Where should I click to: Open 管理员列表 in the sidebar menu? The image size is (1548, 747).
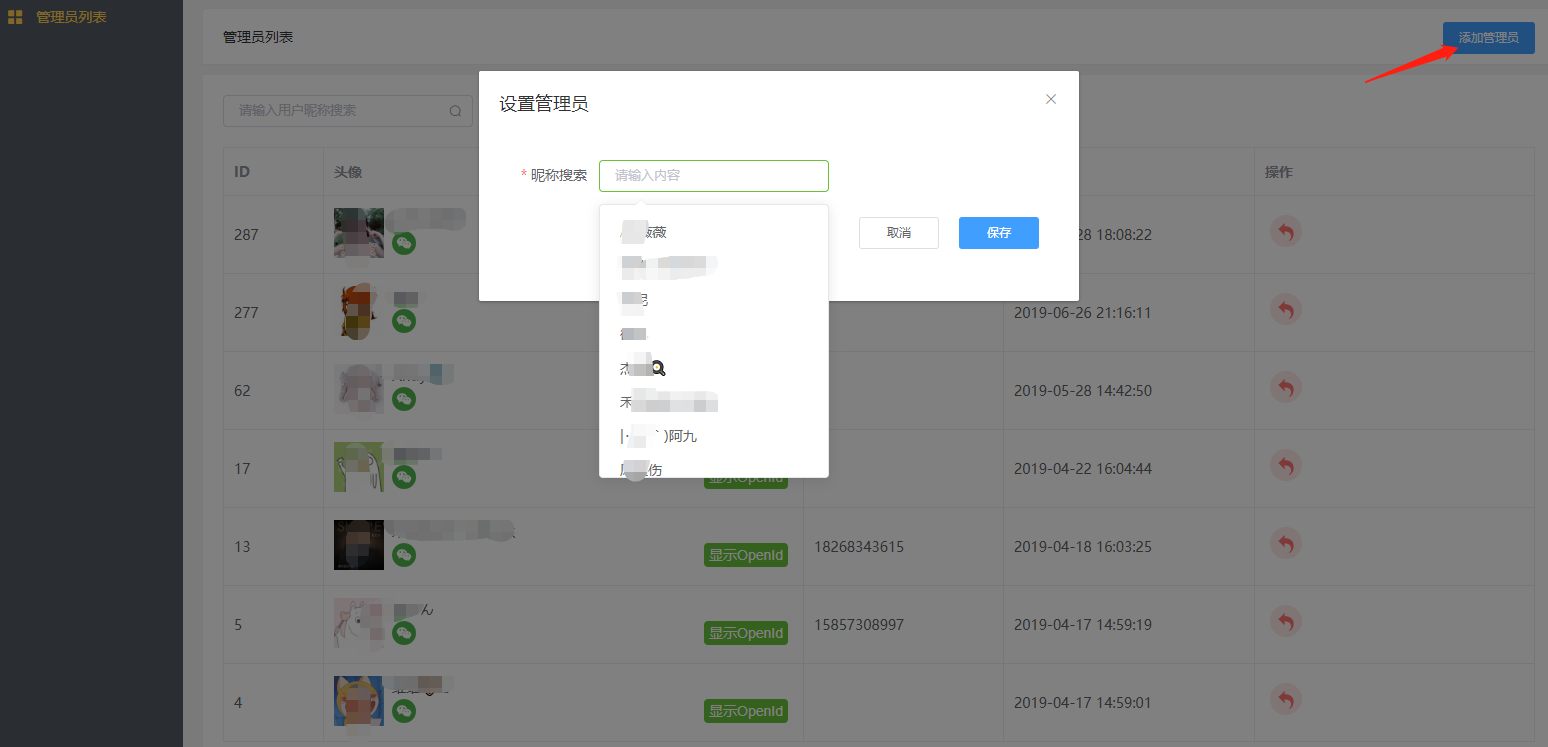click(x=71, y=17)
